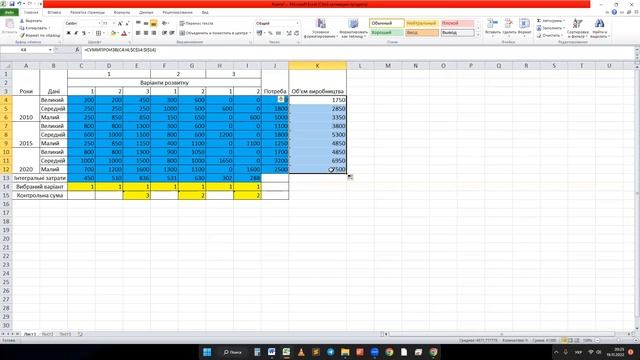Decrease the font size with the small A
640x360 pixels.
coord(127,24)
